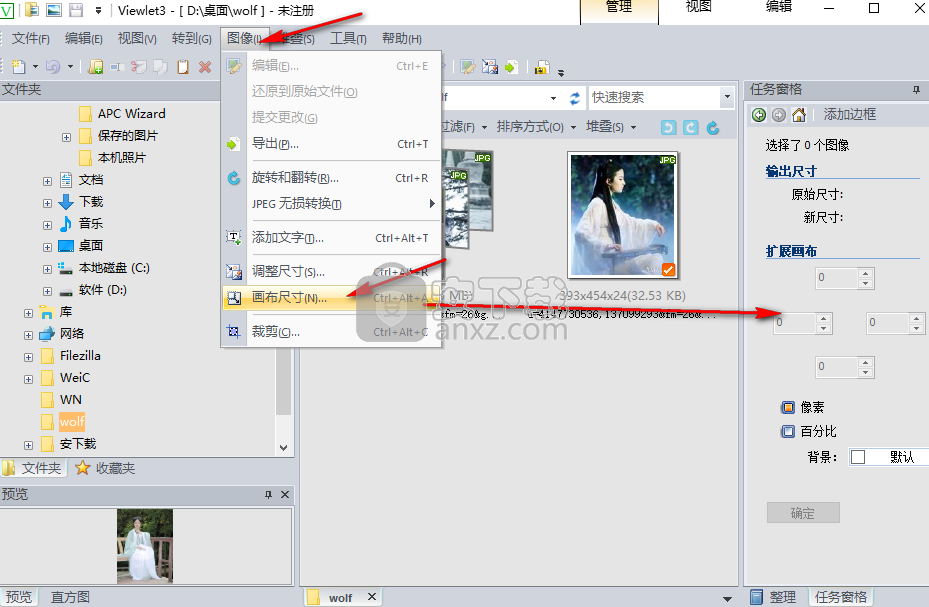Select the wolf folder in the tree

coord(72,422)
